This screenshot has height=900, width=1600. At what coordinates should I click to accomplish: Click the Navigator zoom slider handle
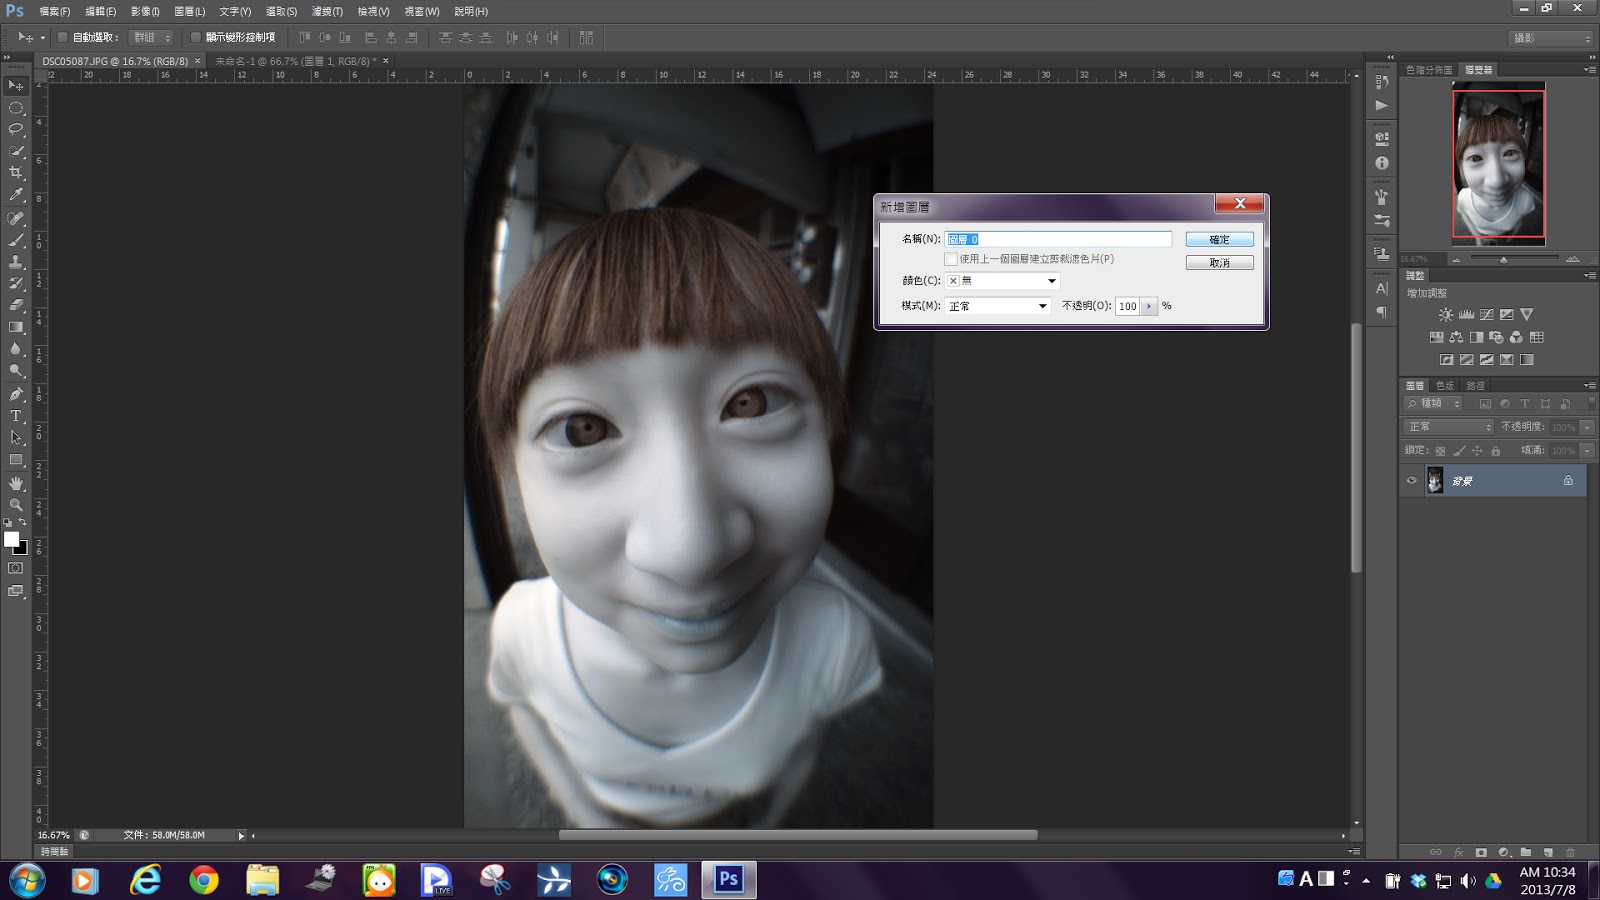click(x=1503, y=259)
